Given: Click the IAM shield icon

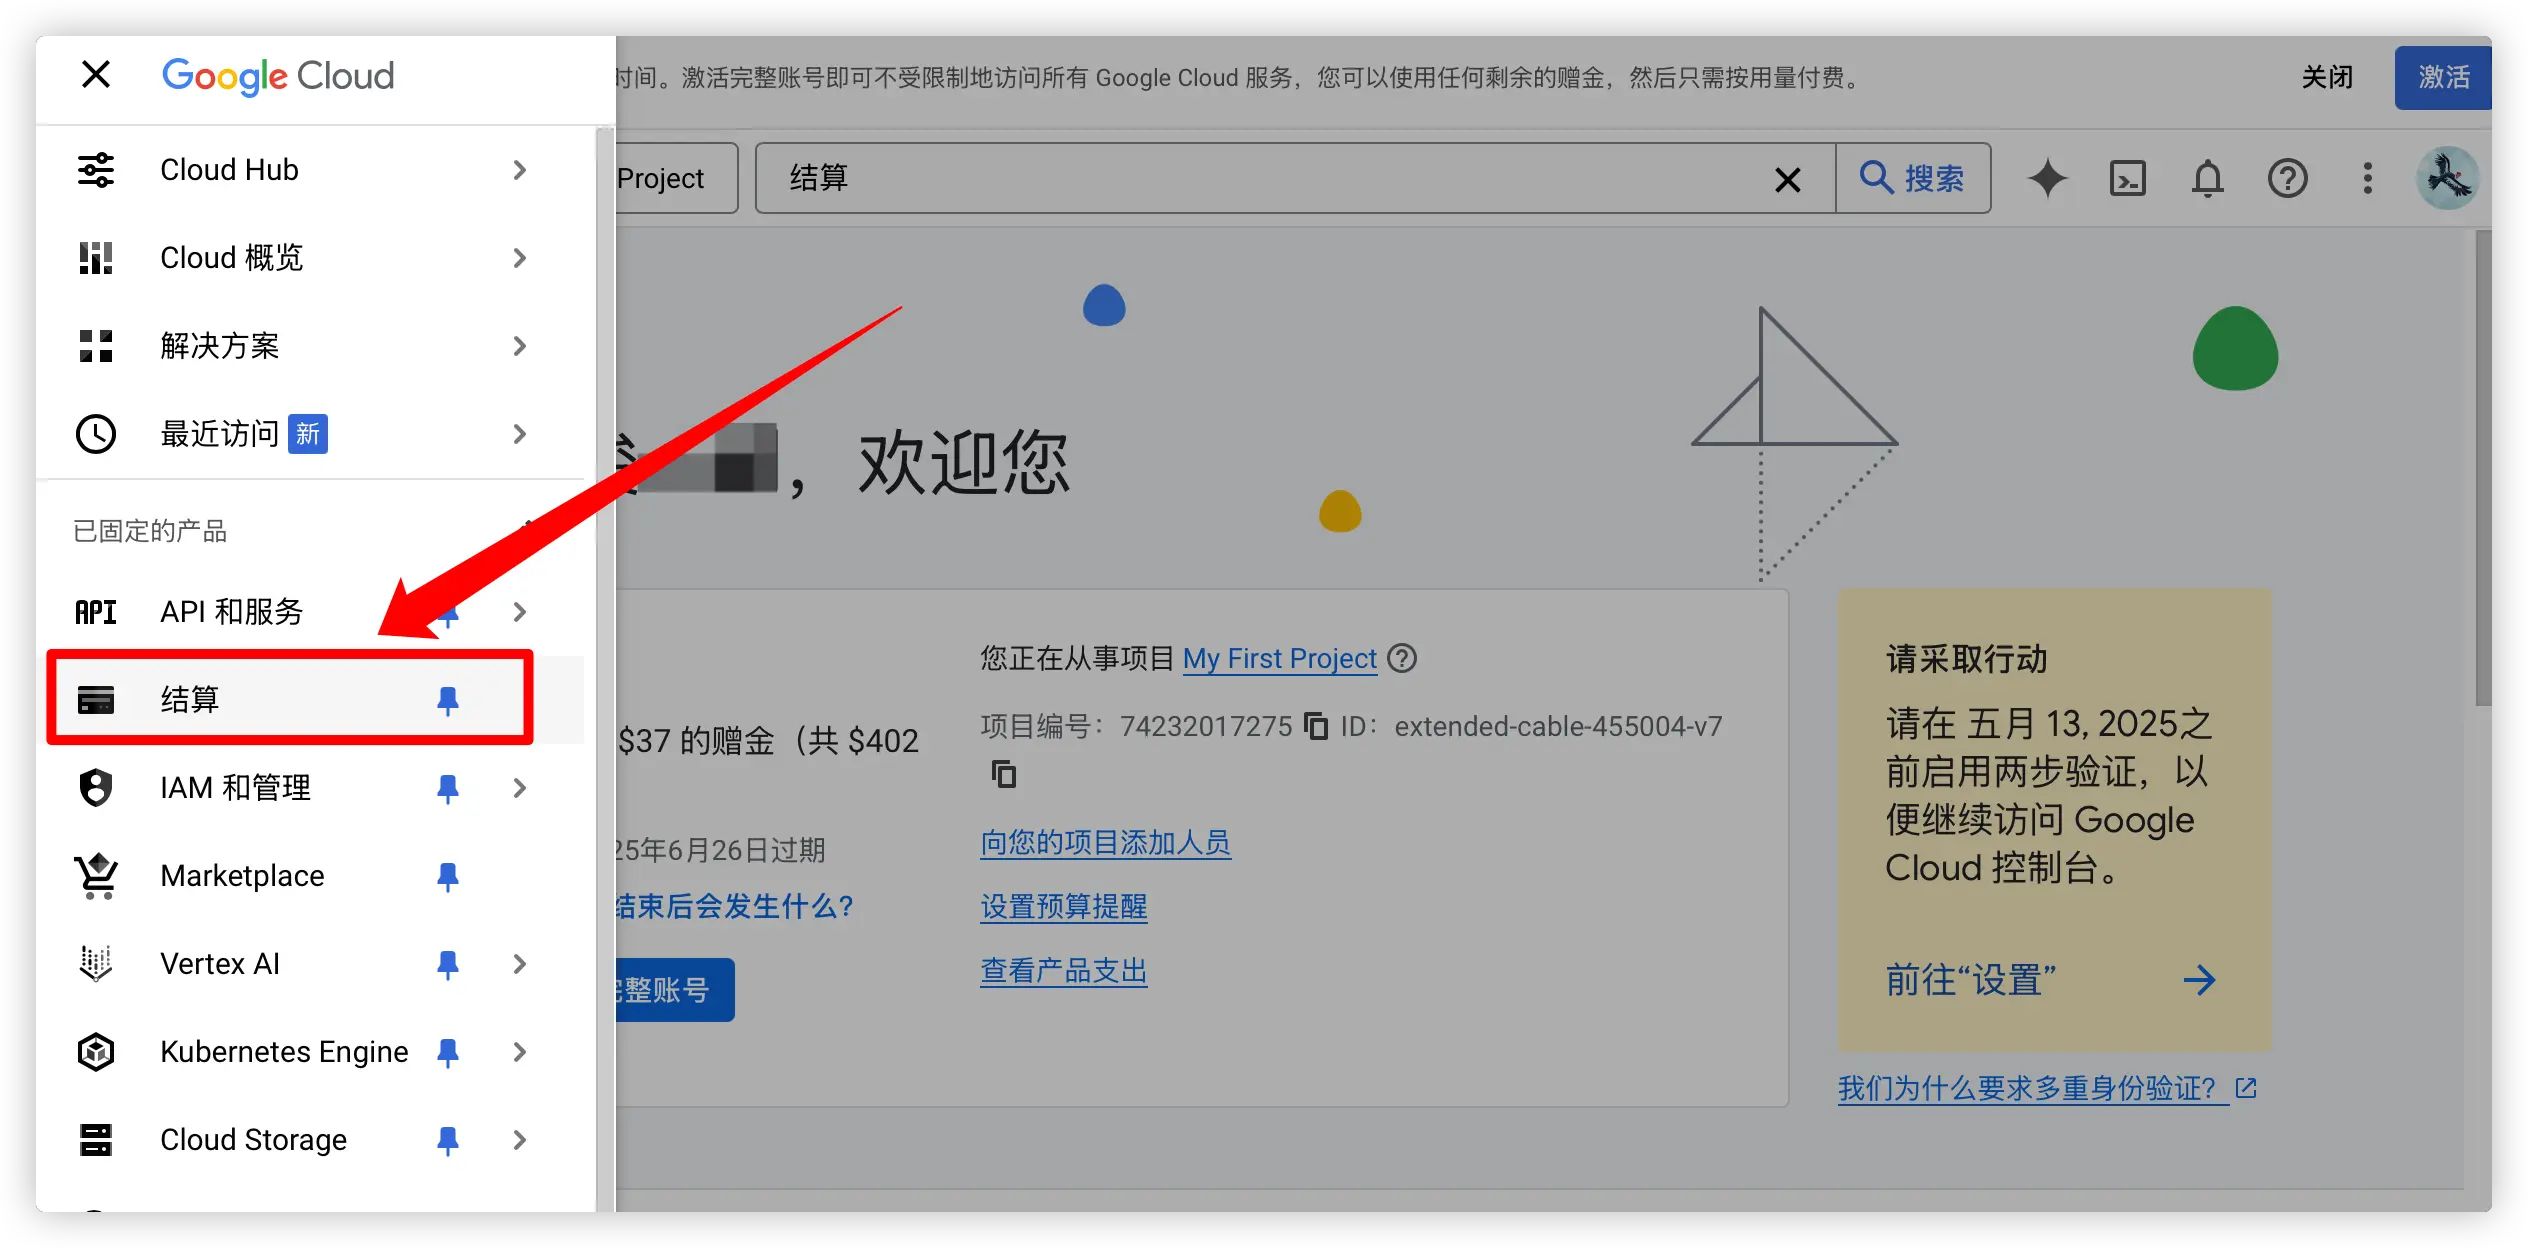Looking at the screenshot, I should [96, 788].
